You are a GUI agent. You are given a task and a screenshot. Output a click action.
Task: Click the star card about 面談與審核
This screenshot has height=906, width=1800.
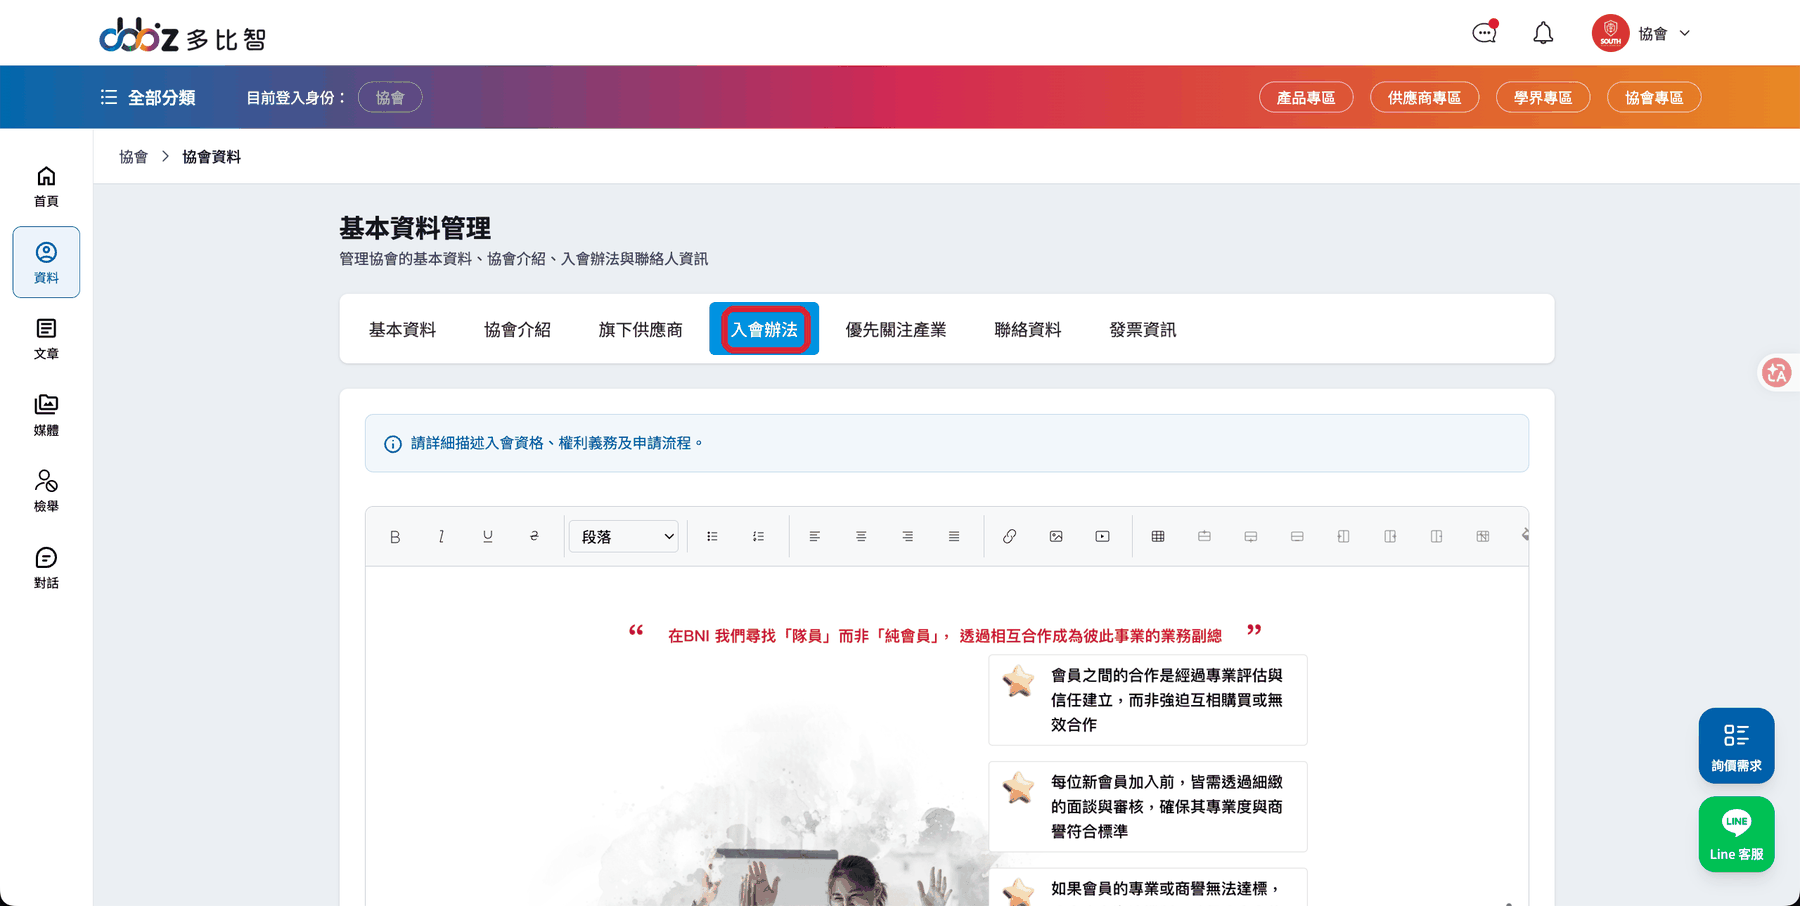pos(1147,807)
